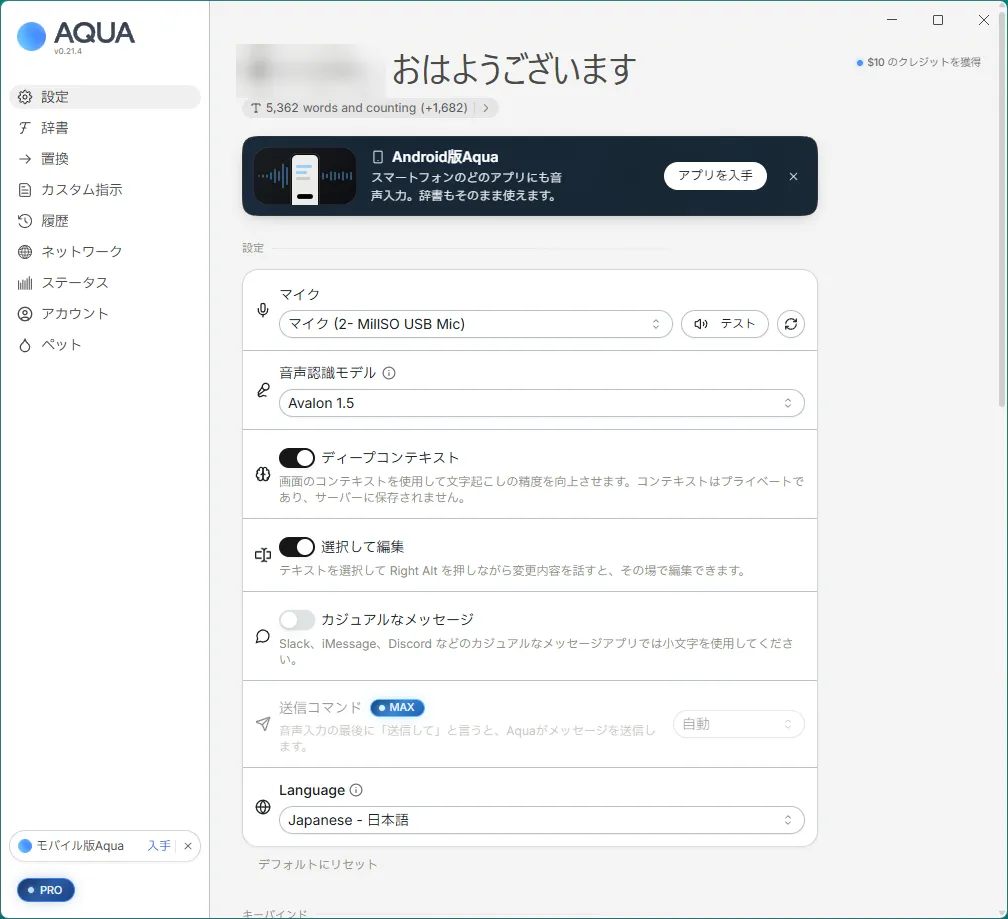Open the マイク device dropdown

coord(476,324)
